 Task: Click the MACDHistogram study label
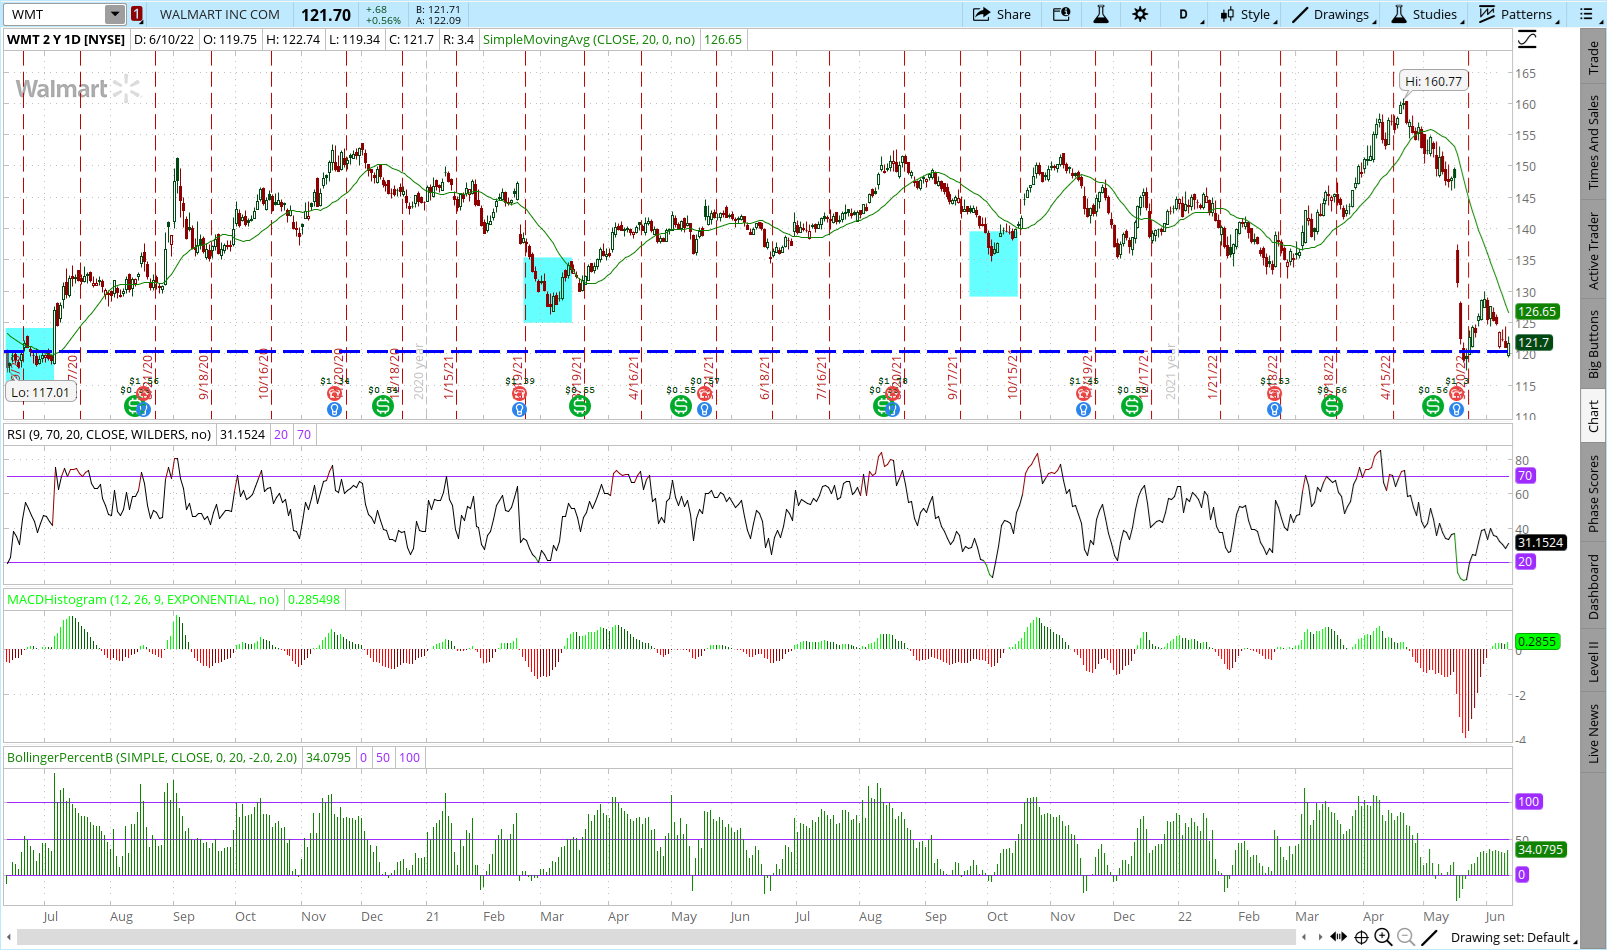click(143, 599)
